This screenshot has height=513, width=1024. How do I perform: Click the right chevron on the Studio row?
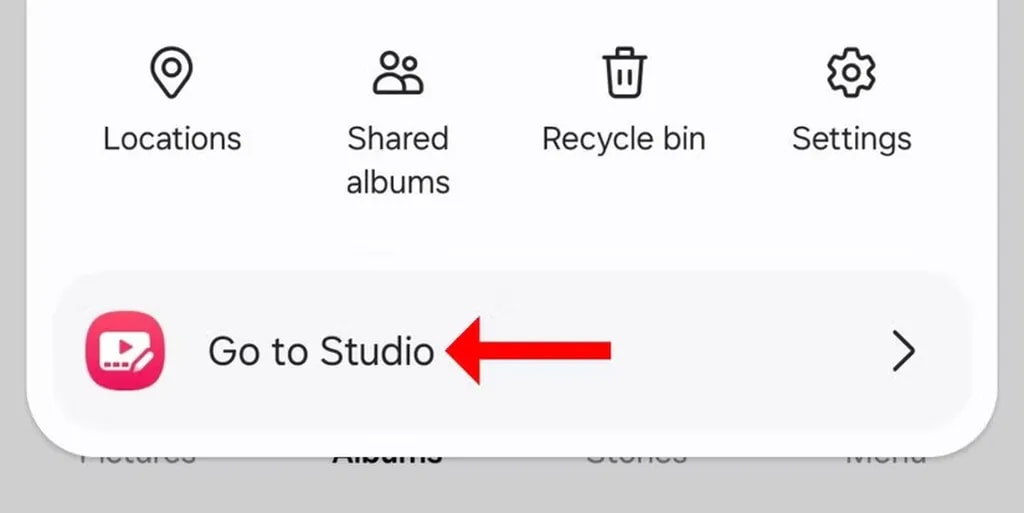click(x=904, y=351)
